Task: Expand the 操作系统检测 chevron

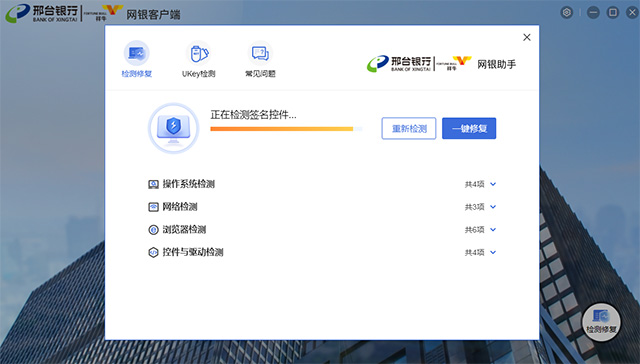Action: [x=493, y=184]
